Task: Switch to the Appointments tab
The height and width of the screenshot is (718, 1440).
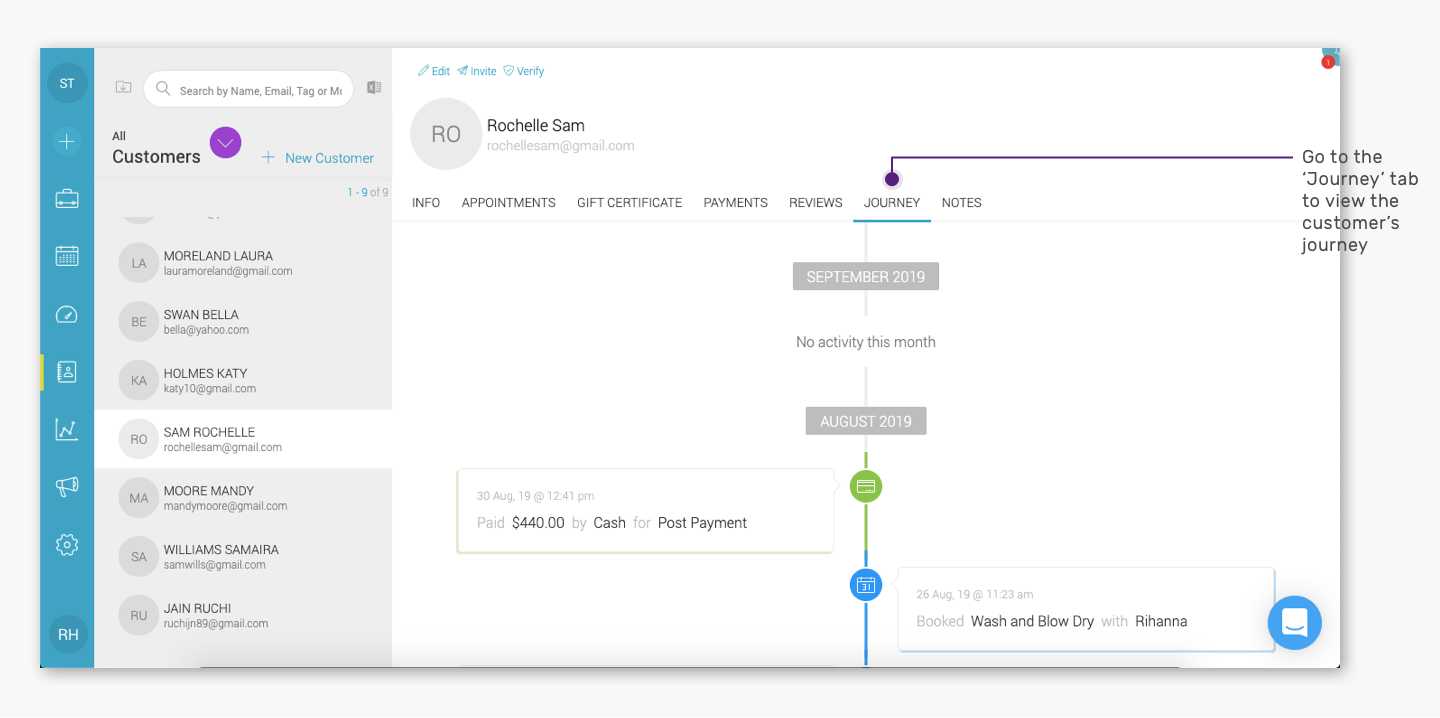Action: pyautogui.click(x=509, y=202)
